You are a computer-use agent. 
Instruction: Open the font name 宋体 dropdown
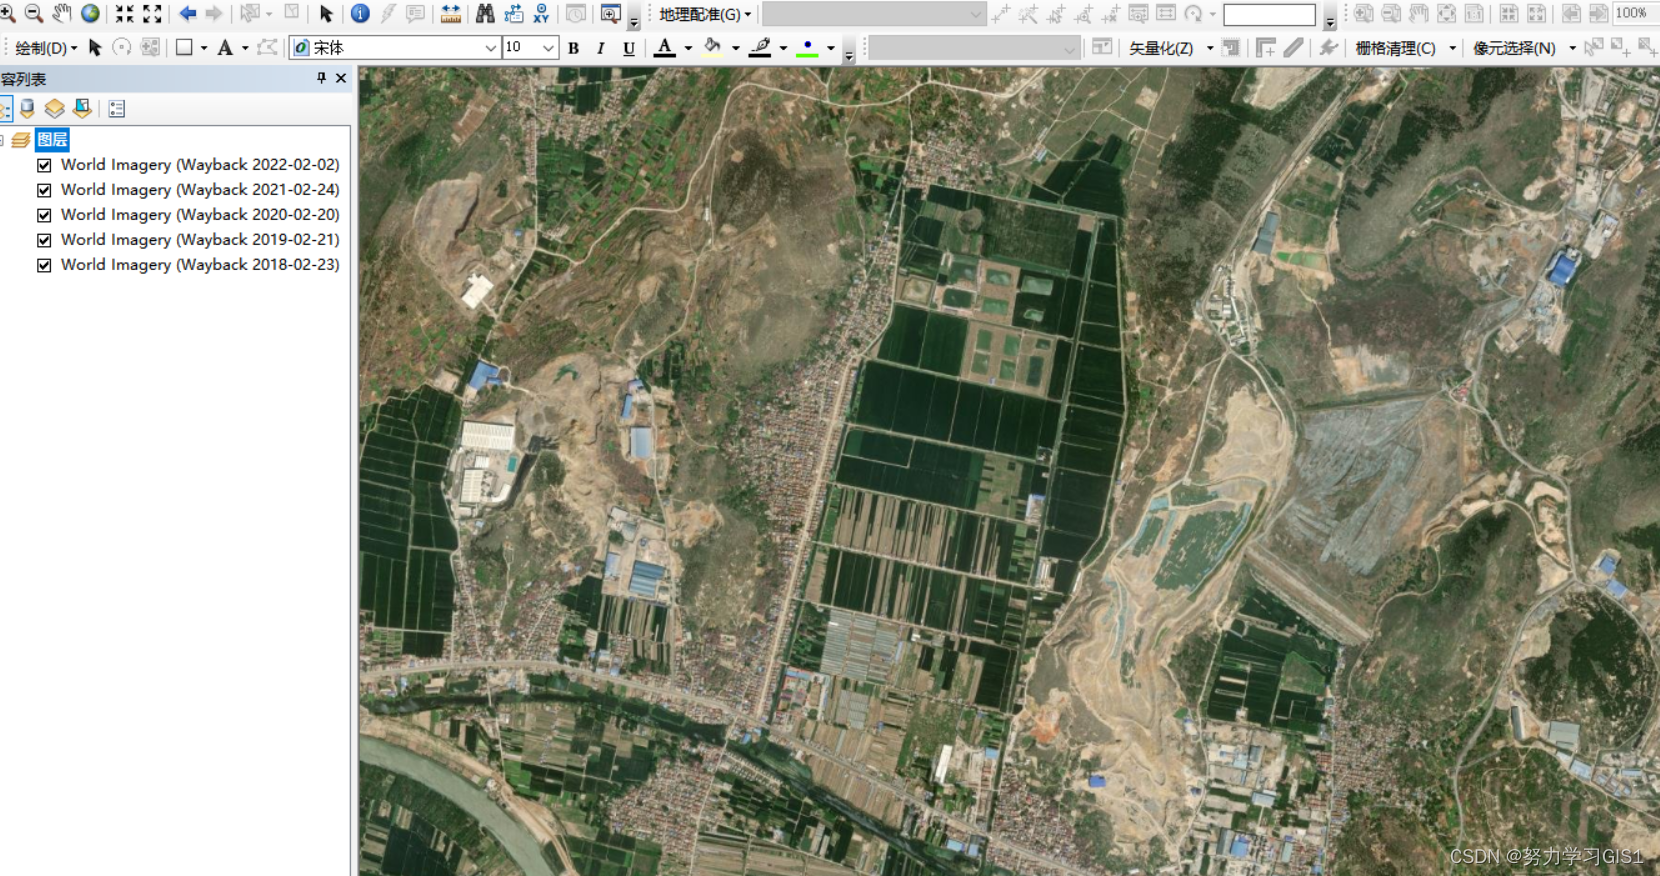(490, 47)
